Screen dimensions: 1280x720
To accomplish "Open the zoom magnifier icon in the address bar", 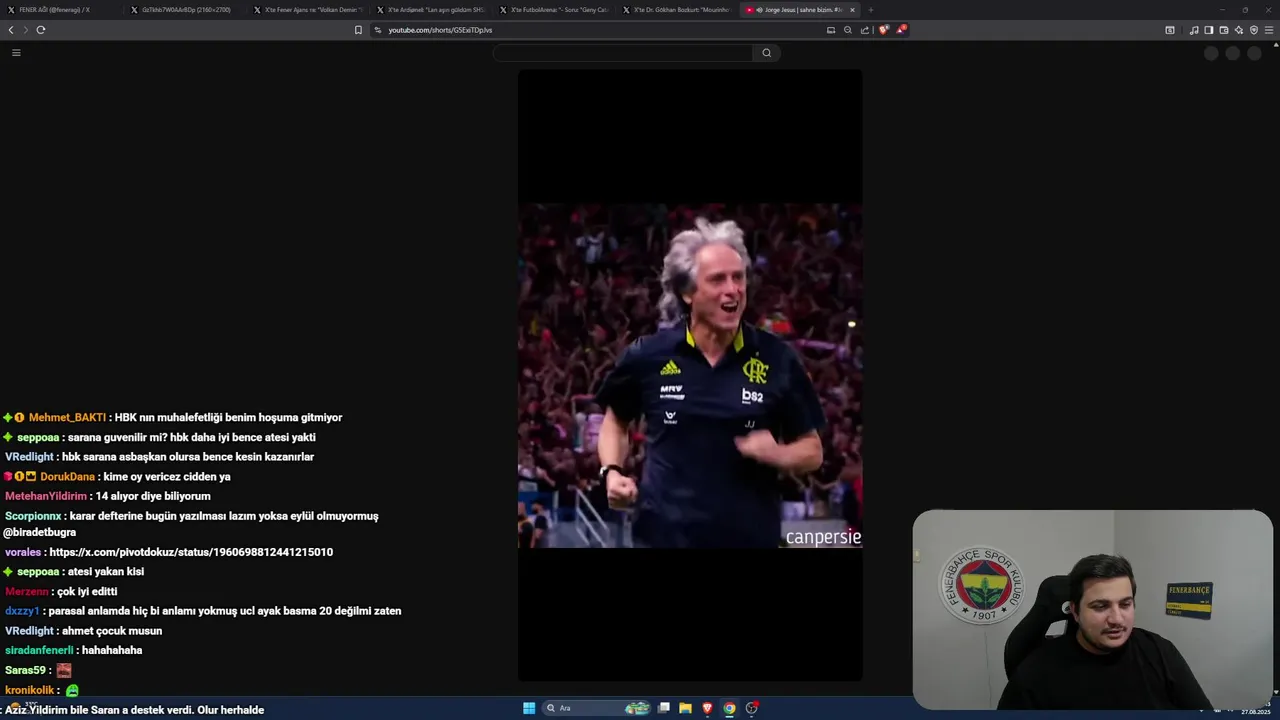I will [x=848, y=30].
